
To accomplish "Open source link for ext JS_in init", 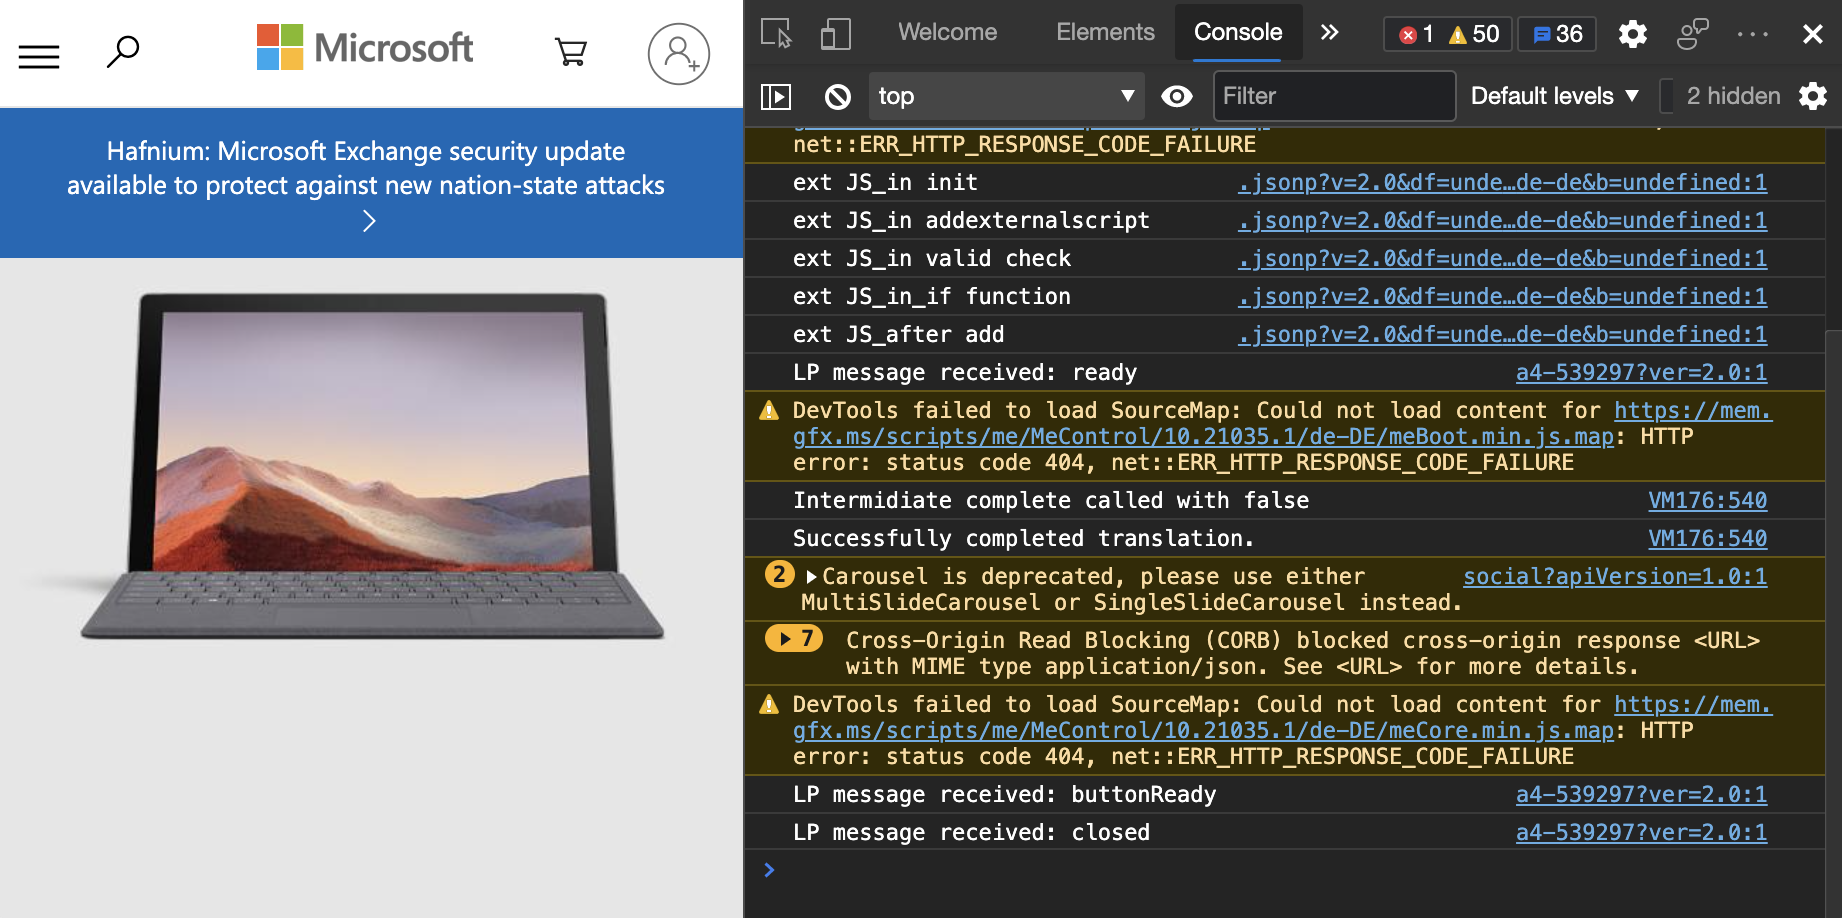I will point(1502,182).
